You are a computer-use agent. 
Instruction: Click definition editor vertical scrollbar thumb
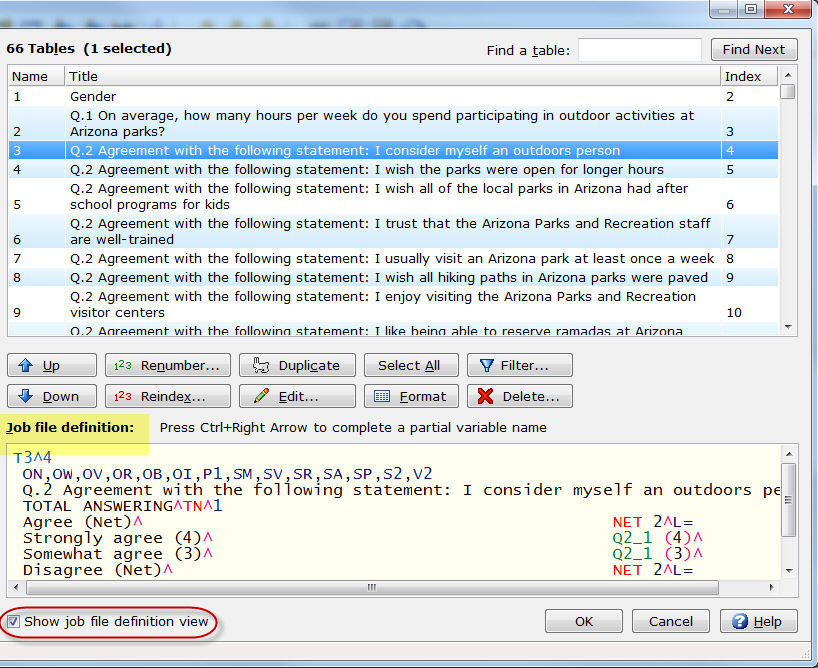pyautogui.click(x=789, y=499)
